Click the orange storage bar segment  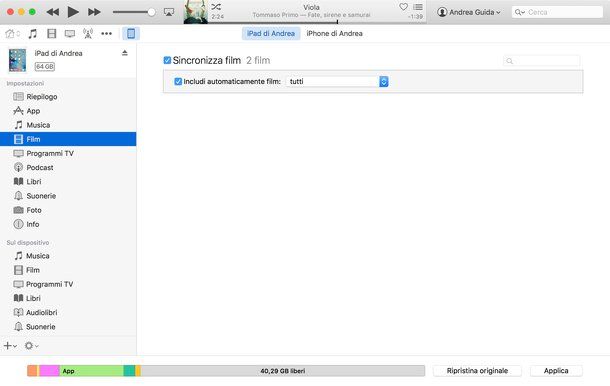(33, 371)
